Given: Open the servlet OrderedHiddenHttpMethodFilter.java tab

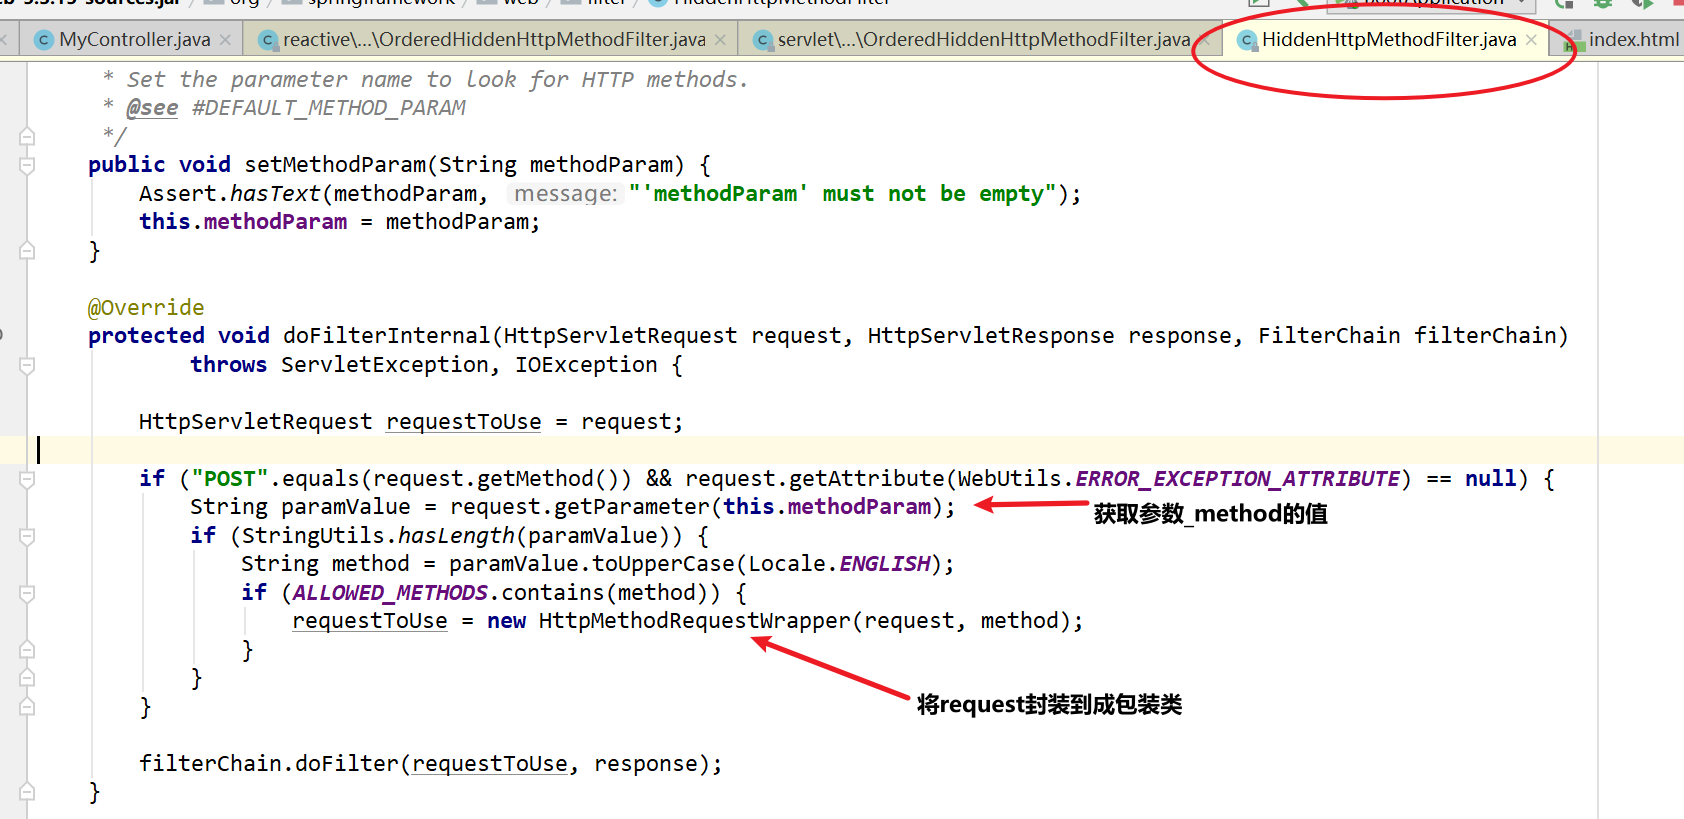Looking at the screenshot, I should (x=984, y=40).
